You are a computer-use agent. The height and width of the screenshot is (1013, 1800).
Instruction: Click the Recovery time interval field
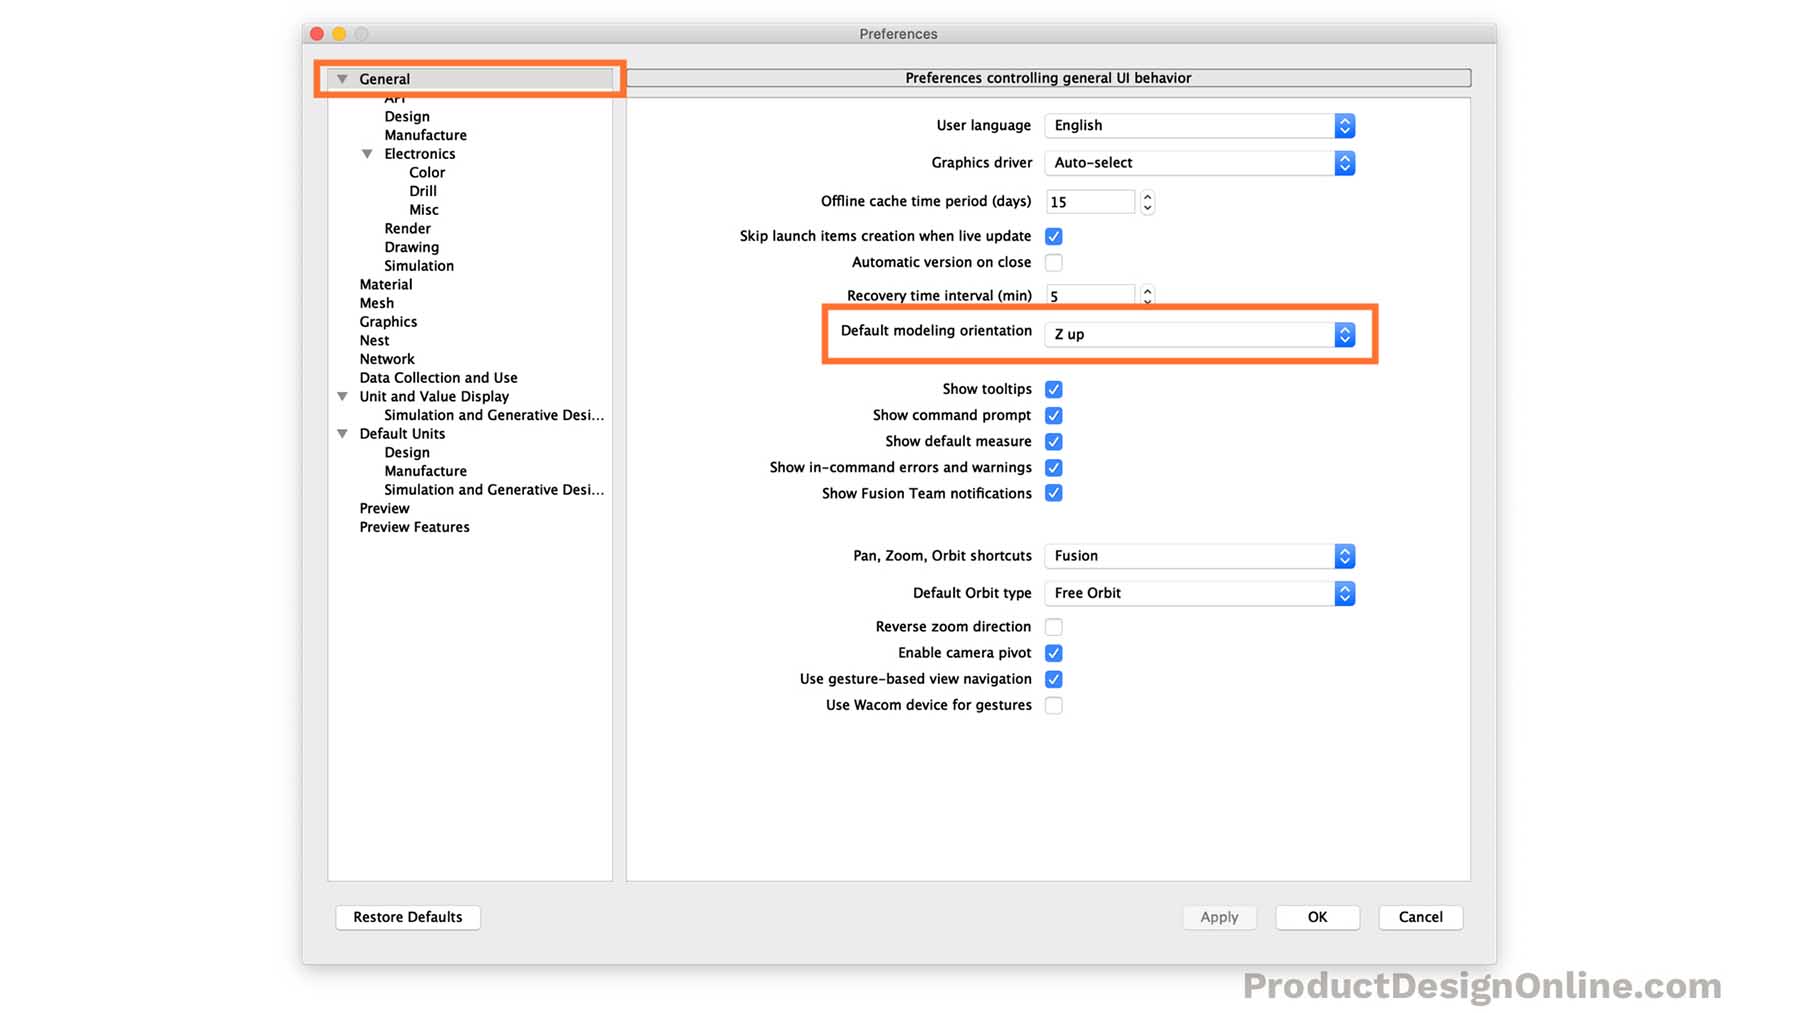point(1090,295)
